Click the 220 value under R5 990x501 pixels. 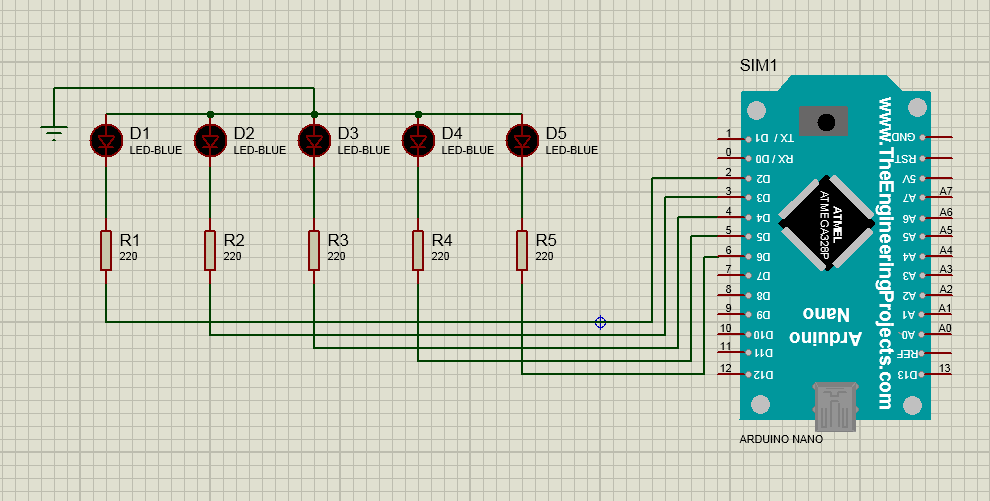(544, 256)
